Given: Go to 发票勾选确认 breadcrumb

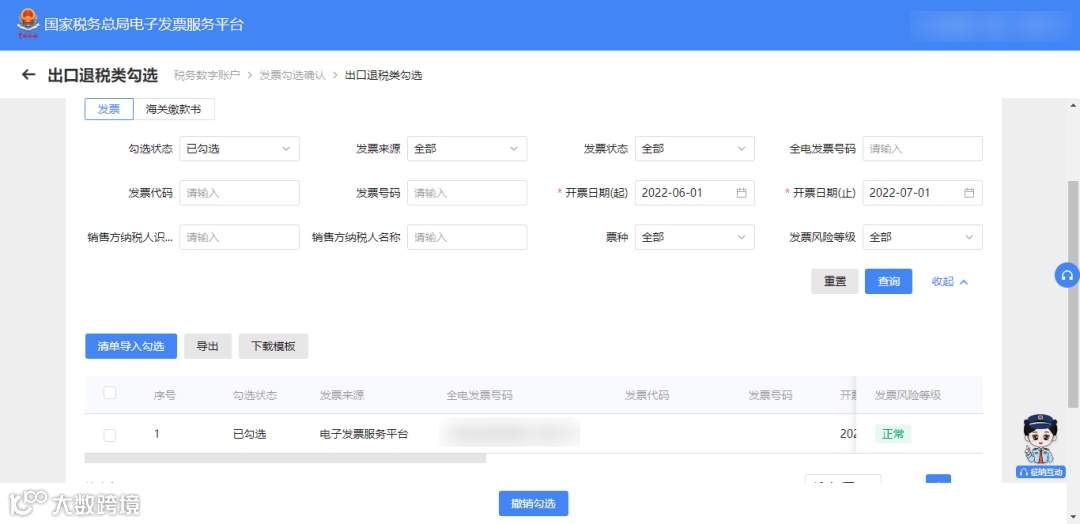Looking at the screenshot, I should point(292,75).
